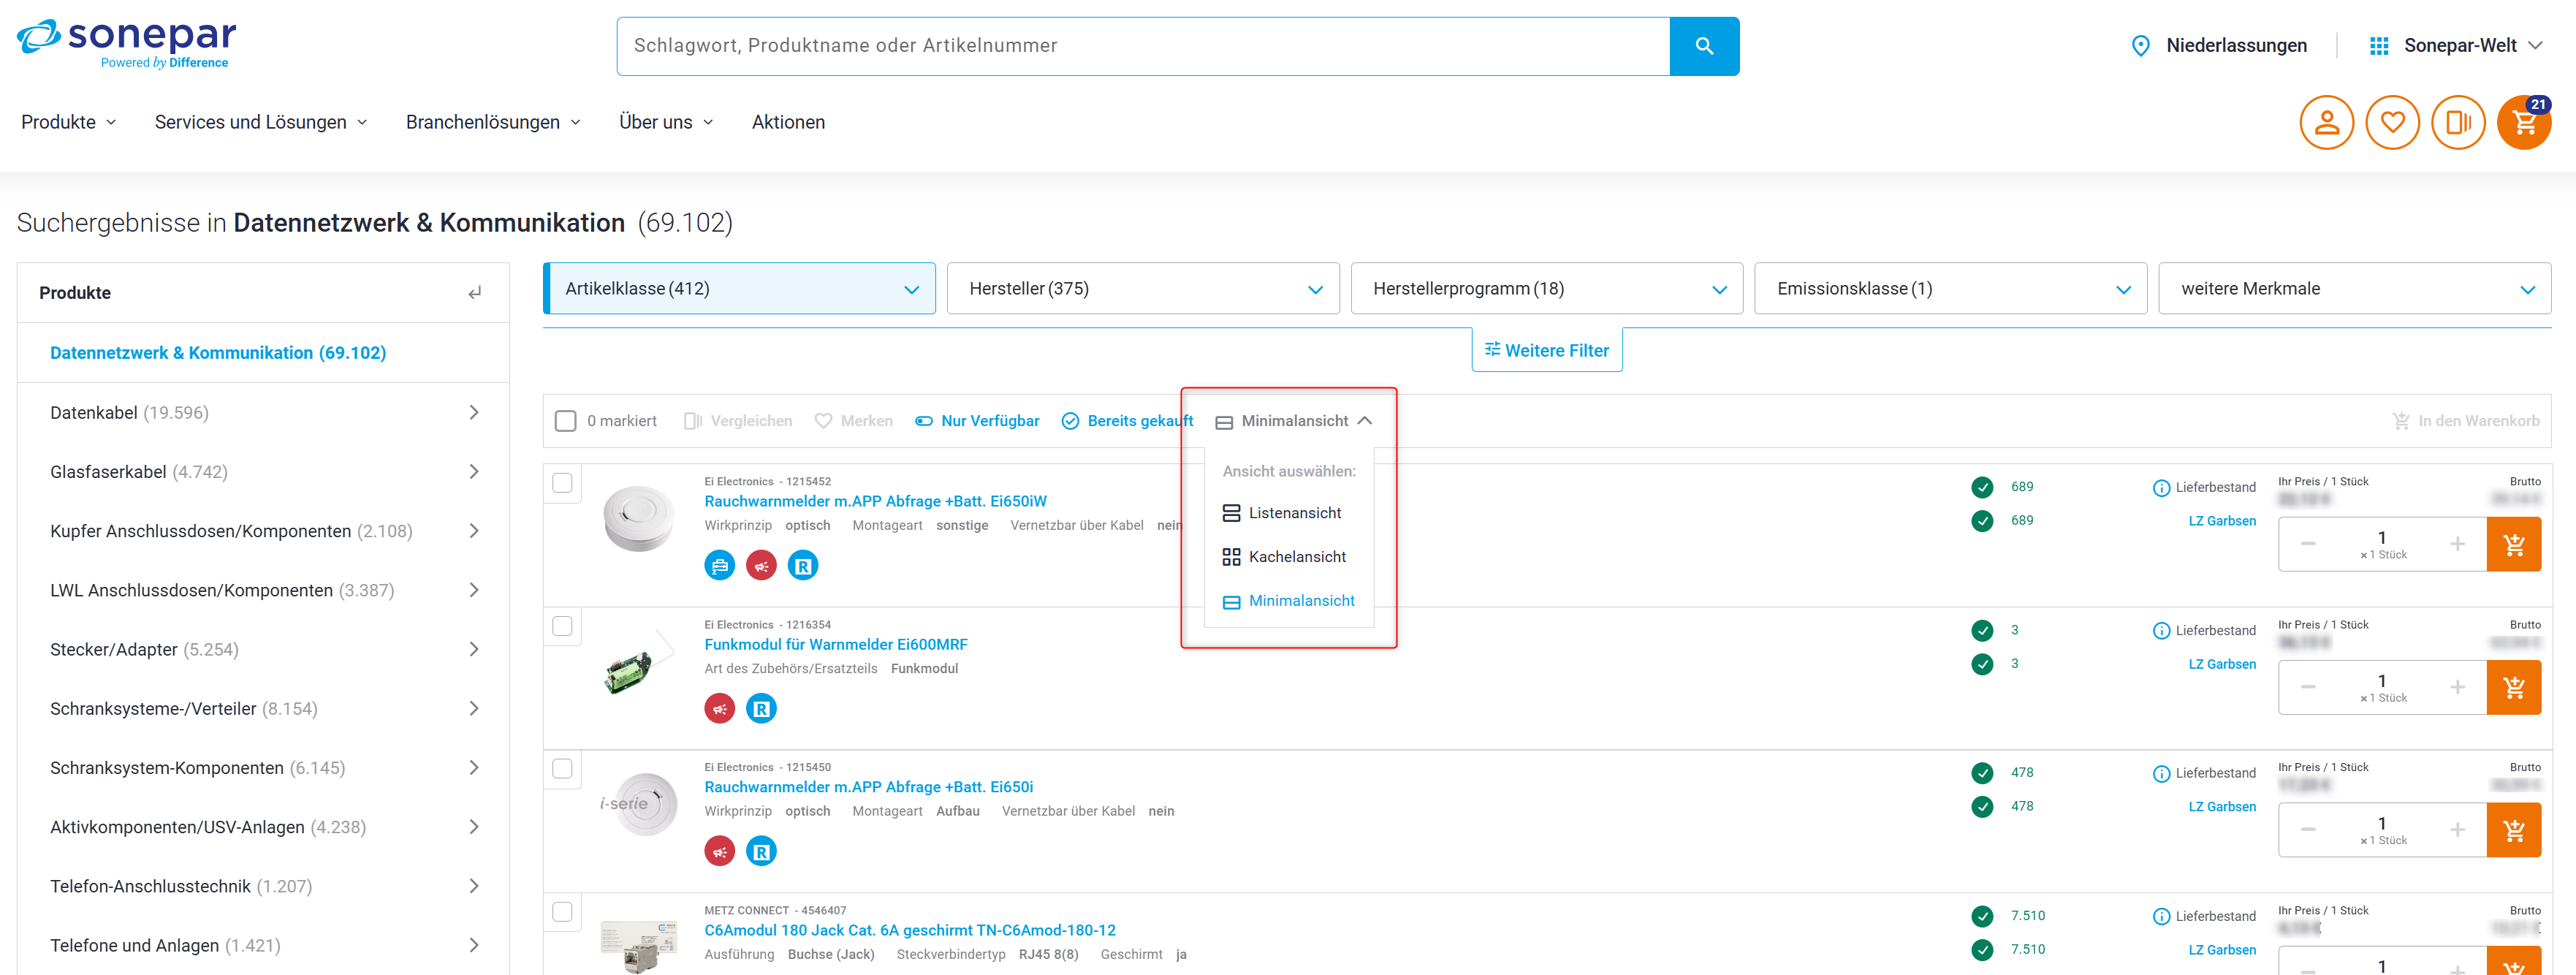Open the weitere Merkmale dropdown
Image resolution: width=2576 pixels, height=975 pixels.
(2355, 289)
